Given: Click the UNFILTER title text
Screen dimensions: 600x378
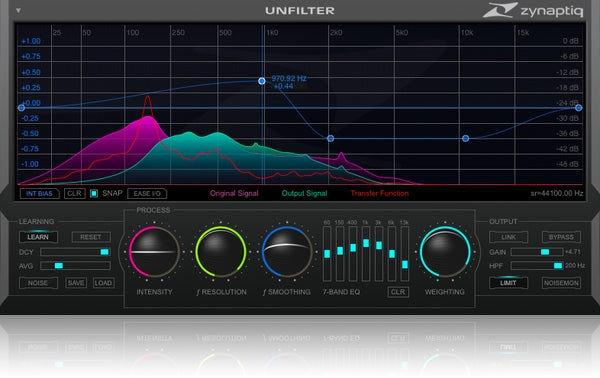Looking at the screenshot, I should point(300,11).
